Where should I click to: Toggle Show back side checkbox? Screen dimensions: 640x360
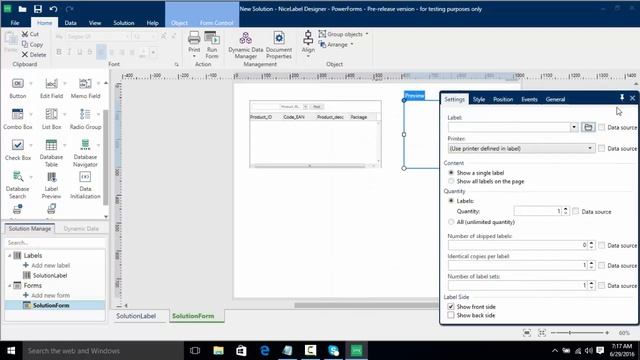tap(451, 315)
